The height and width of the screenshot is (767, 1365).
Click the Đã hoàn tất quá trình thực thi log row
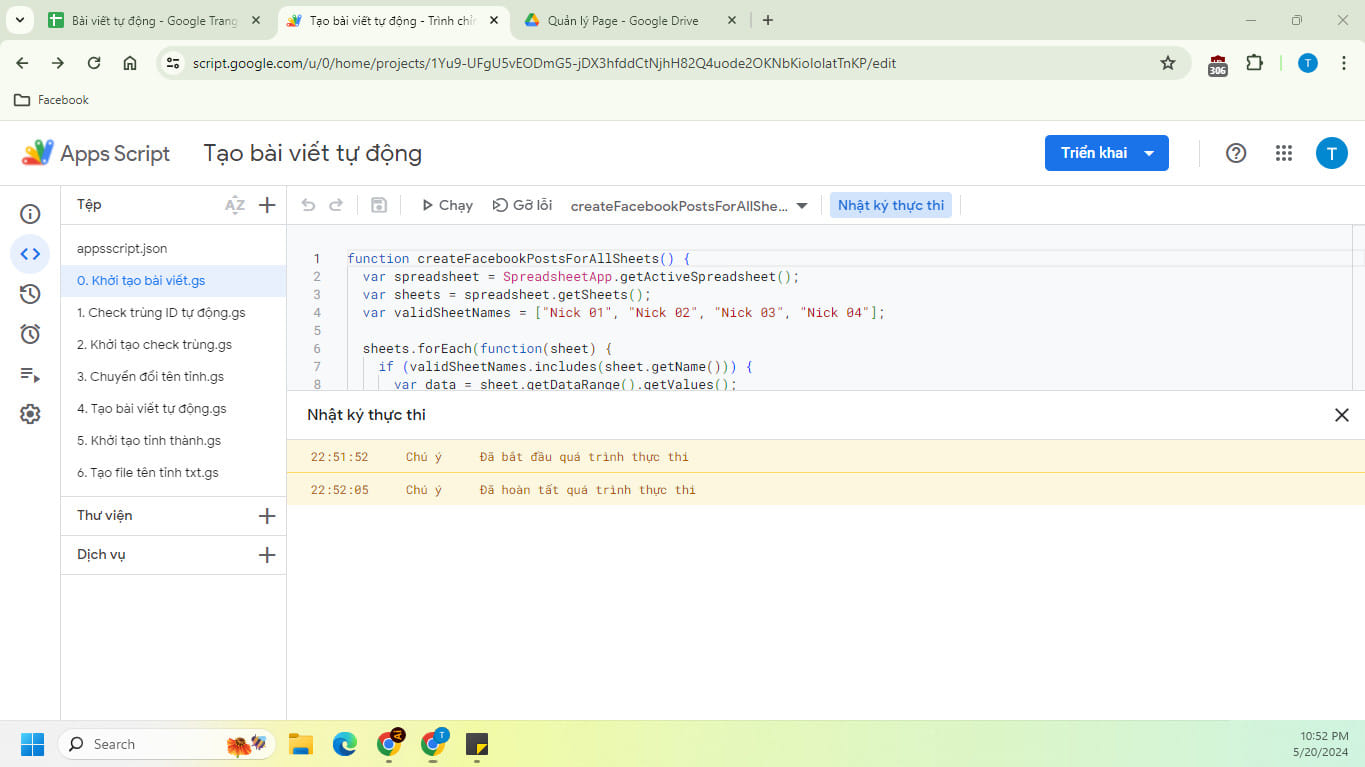pos(825,490)
